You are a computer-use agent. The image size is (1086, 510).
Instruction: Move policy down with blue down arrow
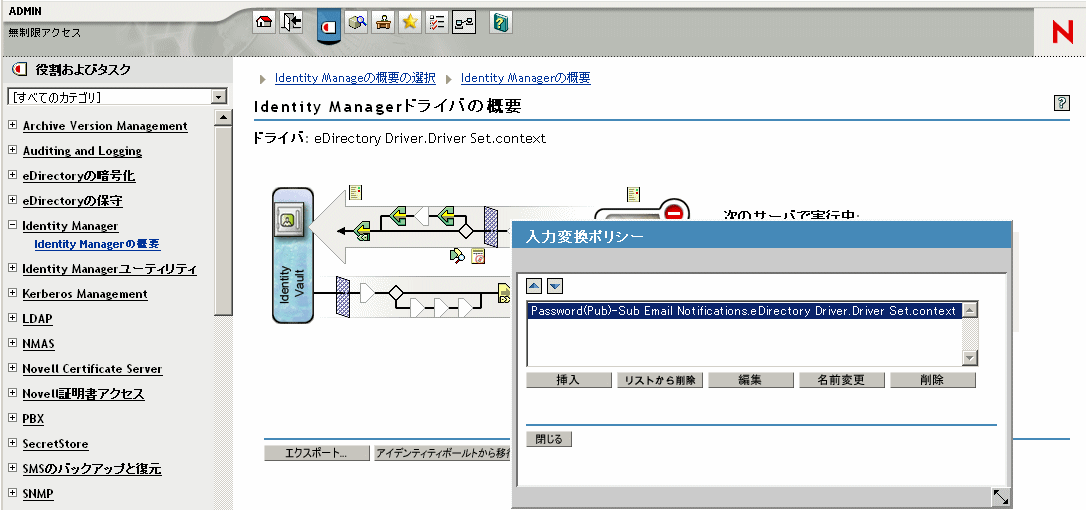[555, 285]
